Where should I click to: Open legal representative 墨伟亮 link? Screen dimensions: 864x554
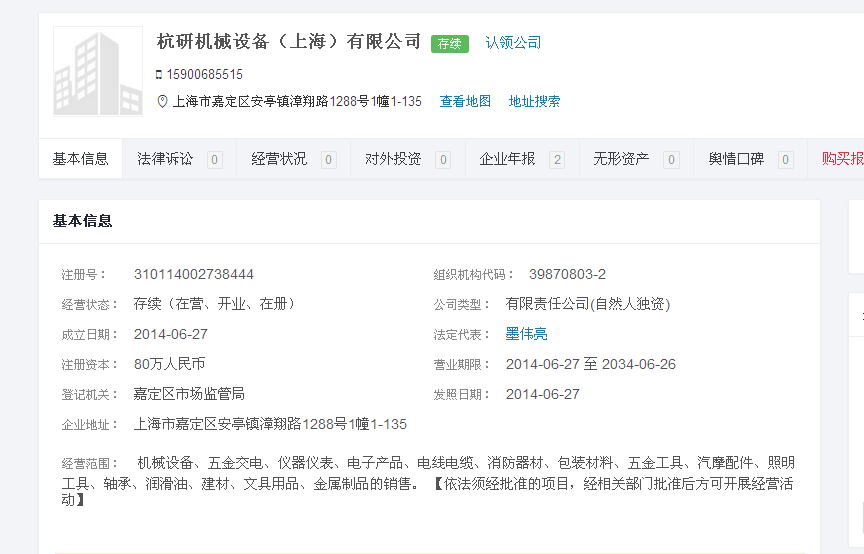[x=526, y=334]
